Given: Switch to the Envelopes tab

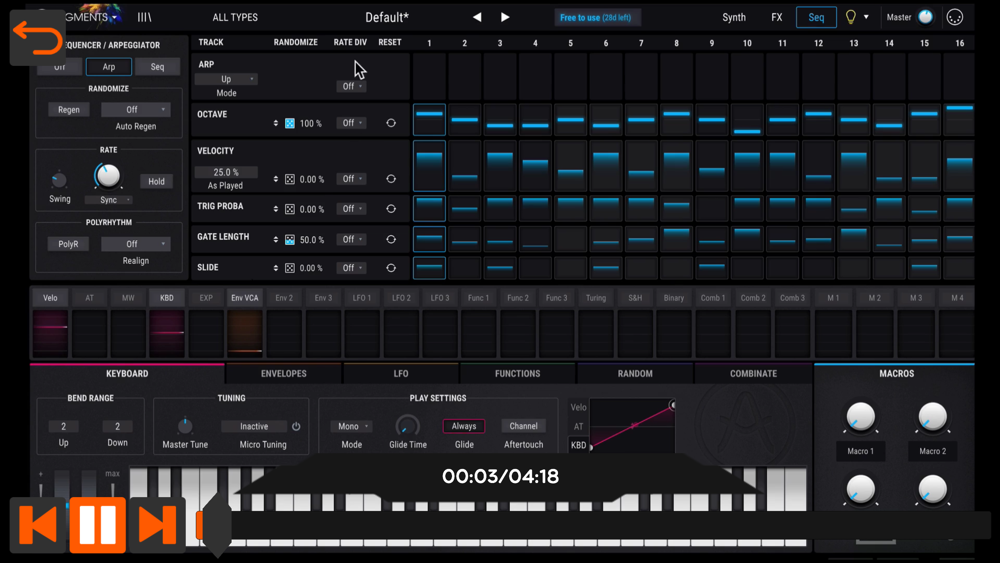Looking at the screenshot, I should (284, 374).
